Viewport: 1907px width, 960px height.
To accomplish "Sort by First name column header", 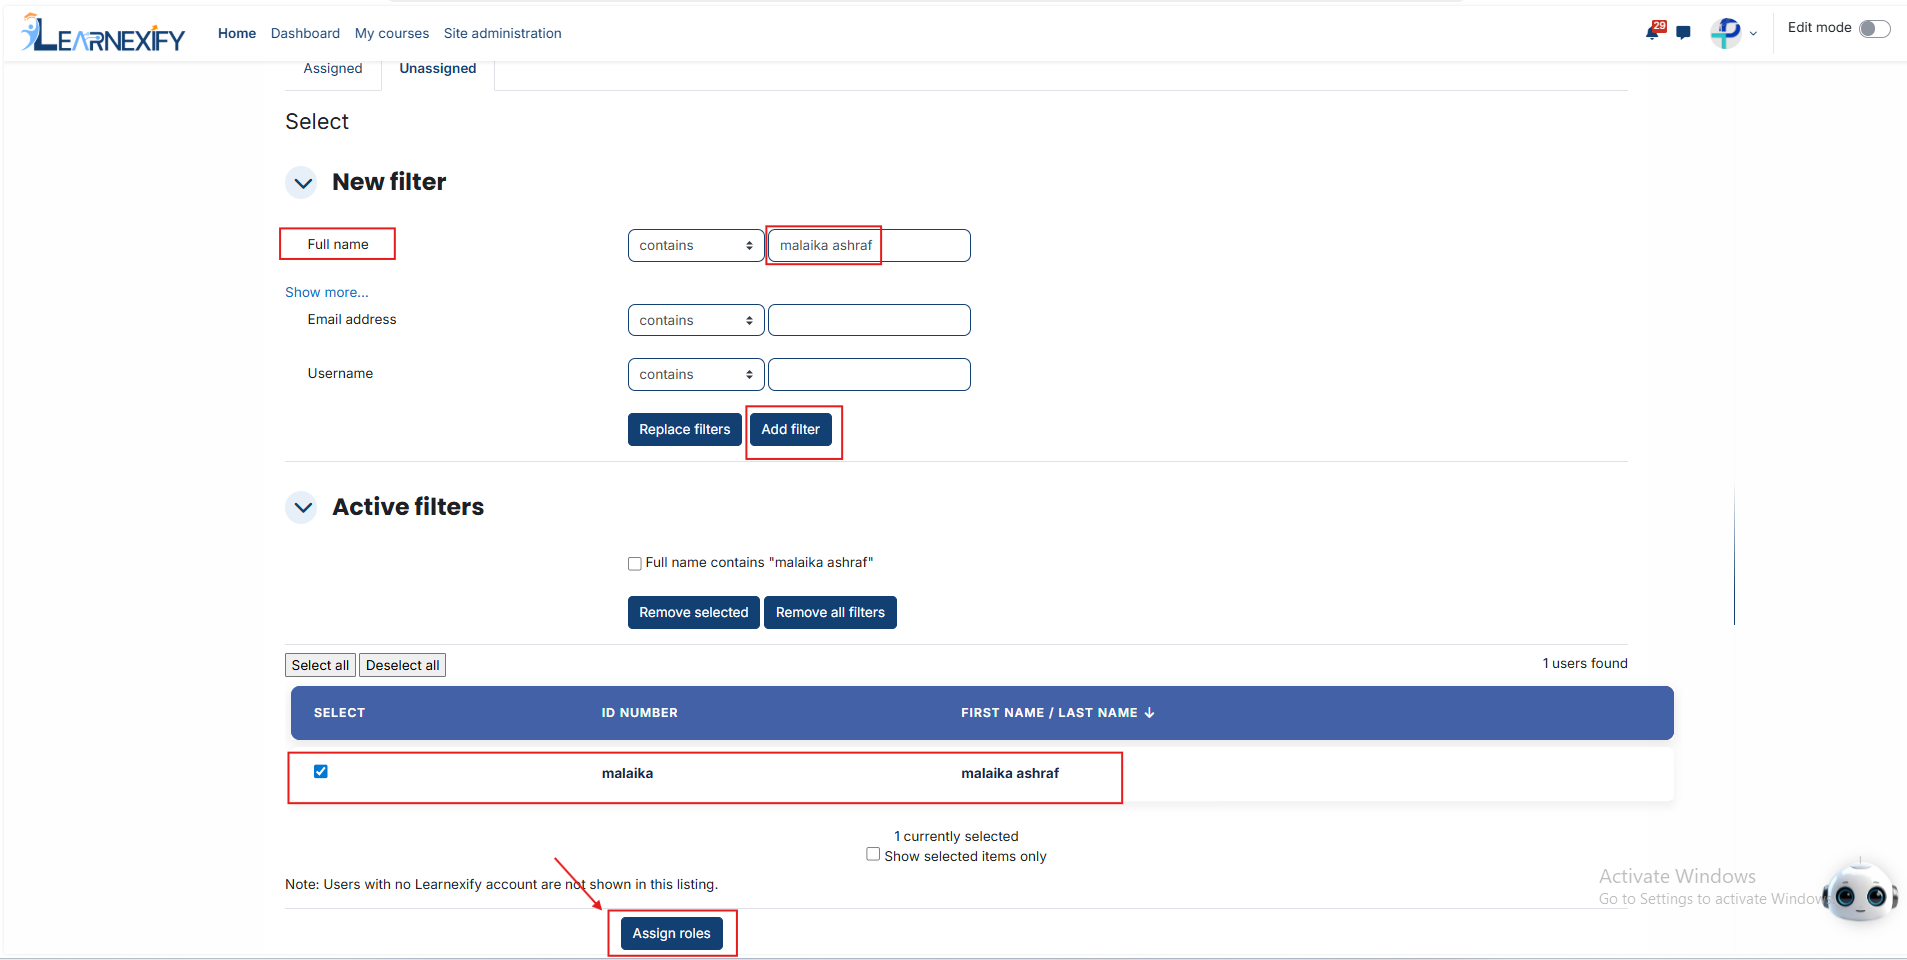I will (x=1002, y=713).
